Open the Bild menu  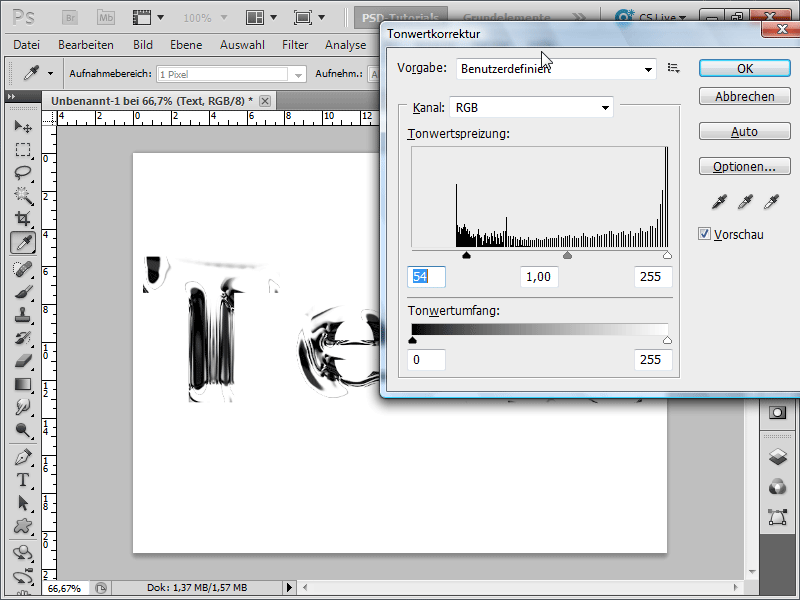point(143,45)
